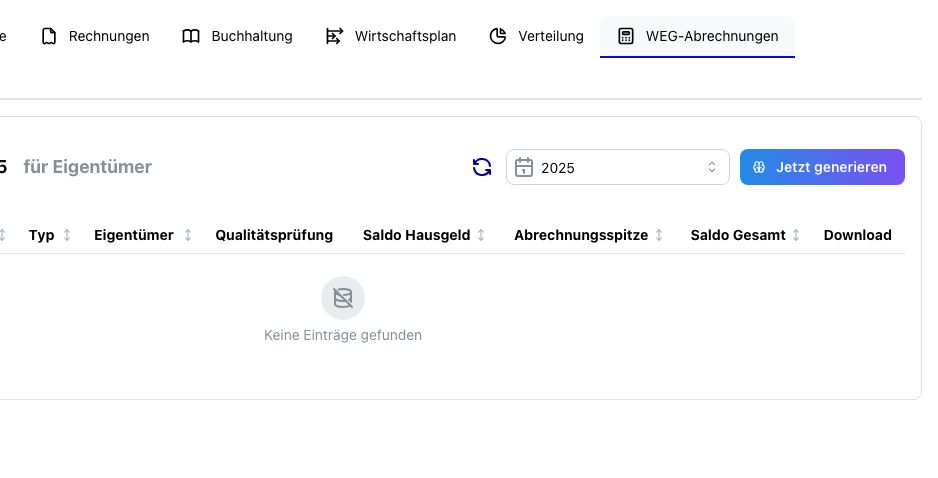
Task: Click the Saldo Hausgeld header label
Action: 416,235
